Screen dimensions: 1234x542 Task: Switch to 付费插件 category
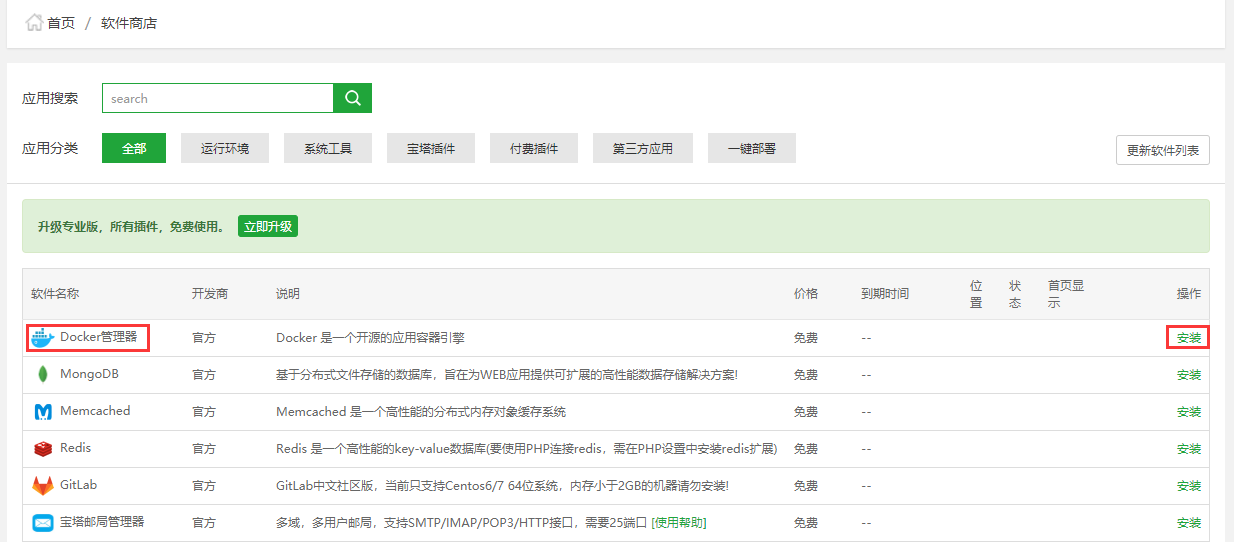(534, 148)
